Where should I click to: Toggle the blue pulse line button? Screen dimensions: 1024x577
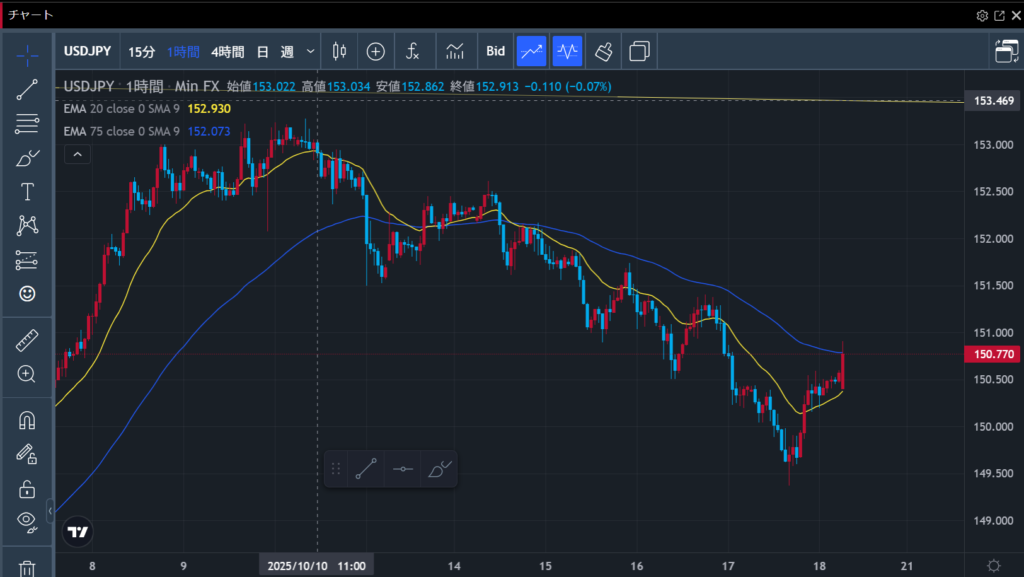(567, 51)
